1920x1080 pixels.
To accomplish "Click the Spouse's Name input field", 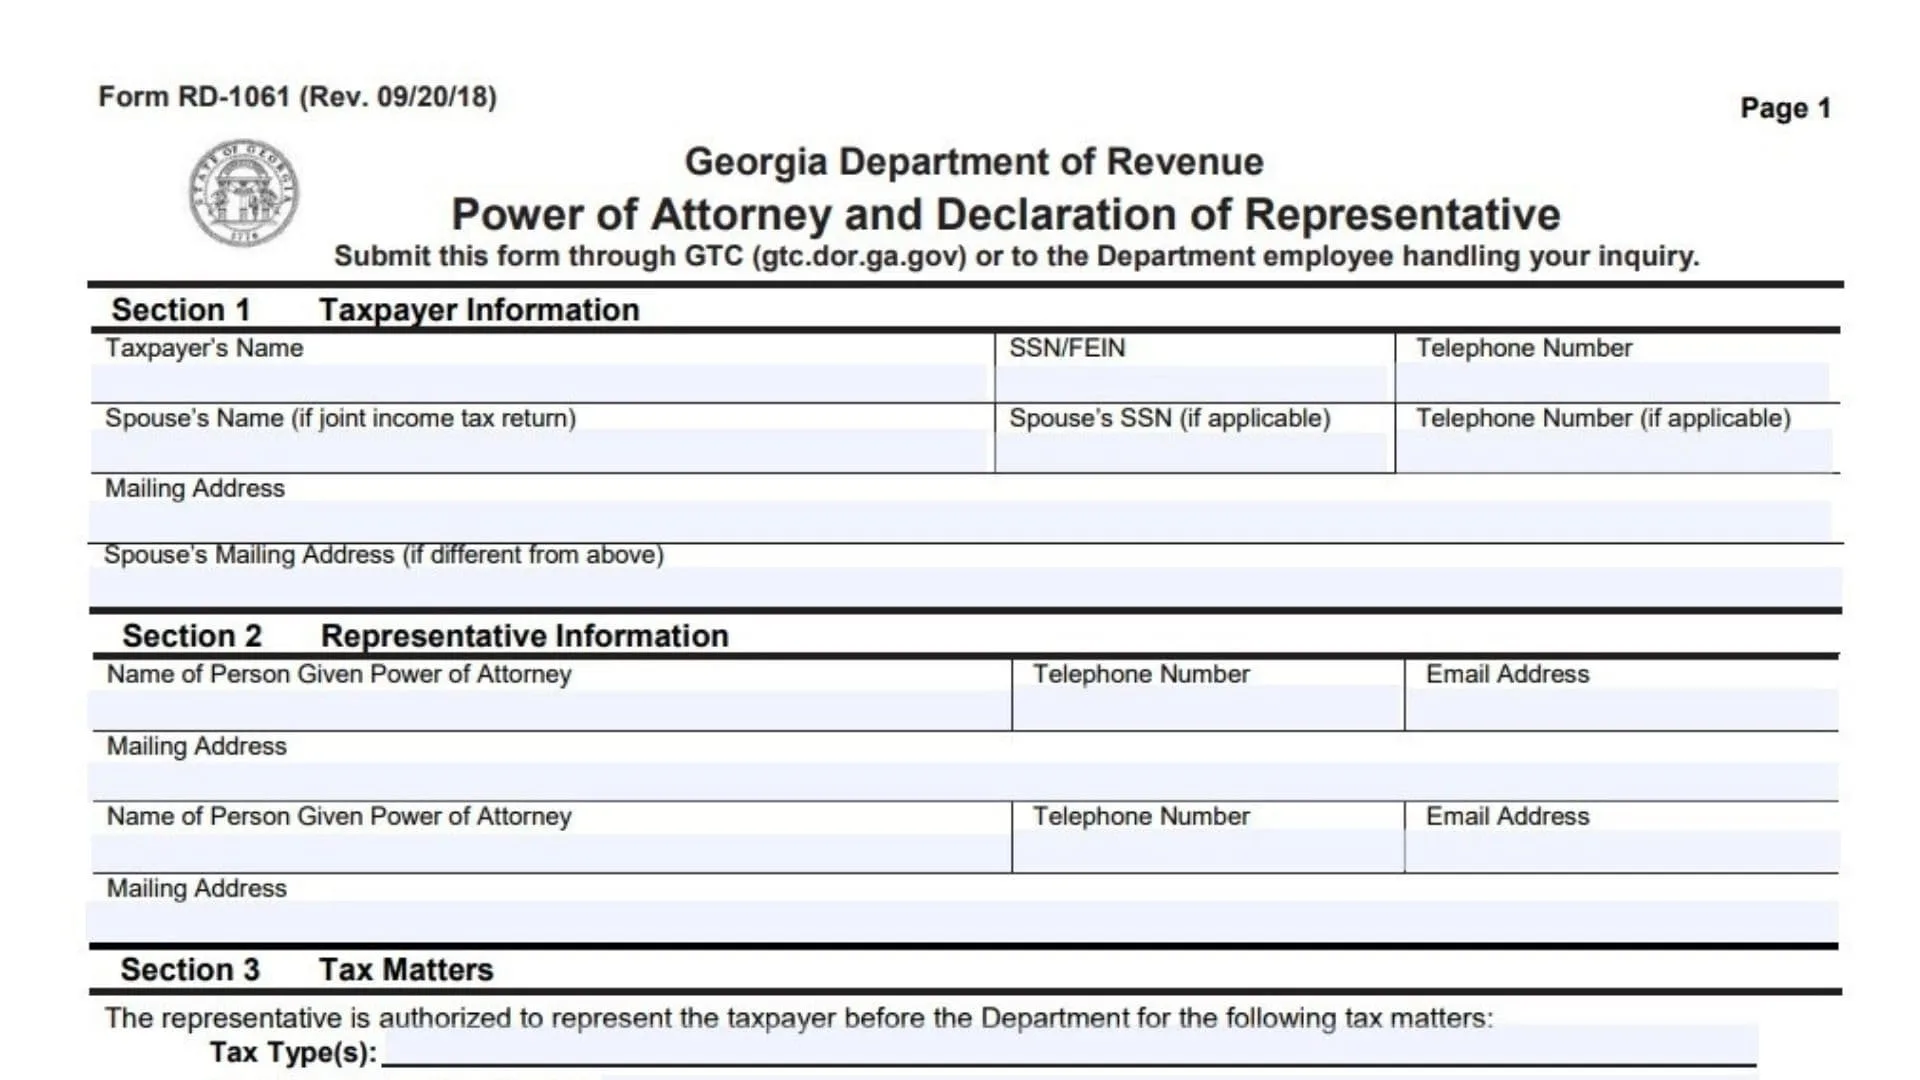I will pos(540,451).
